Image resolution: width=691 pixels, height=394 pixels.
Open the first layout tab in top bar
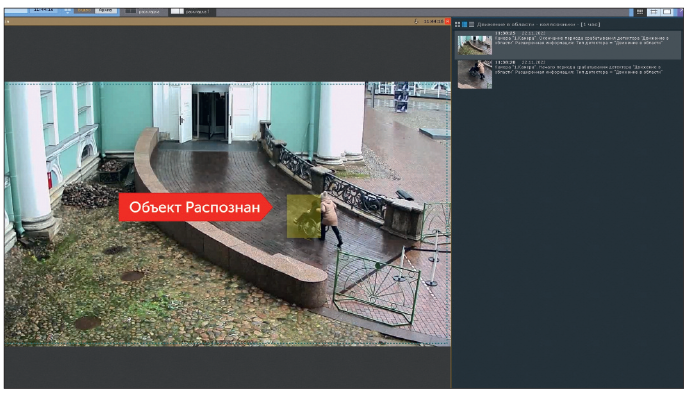143,11
